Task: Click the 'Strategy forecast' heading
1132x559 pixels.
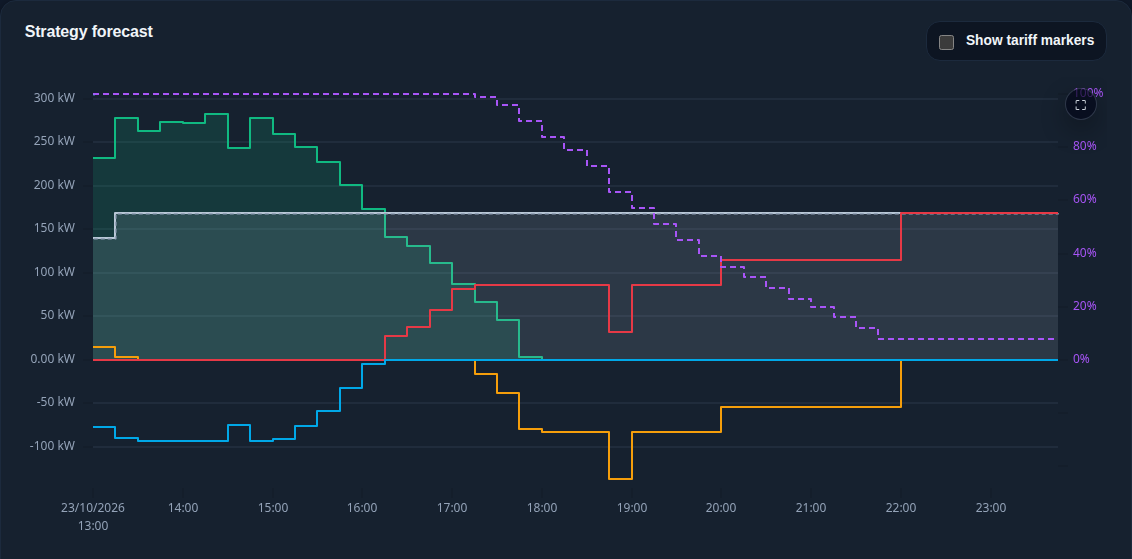Action: pyautogui.click(x=89, y=32)
